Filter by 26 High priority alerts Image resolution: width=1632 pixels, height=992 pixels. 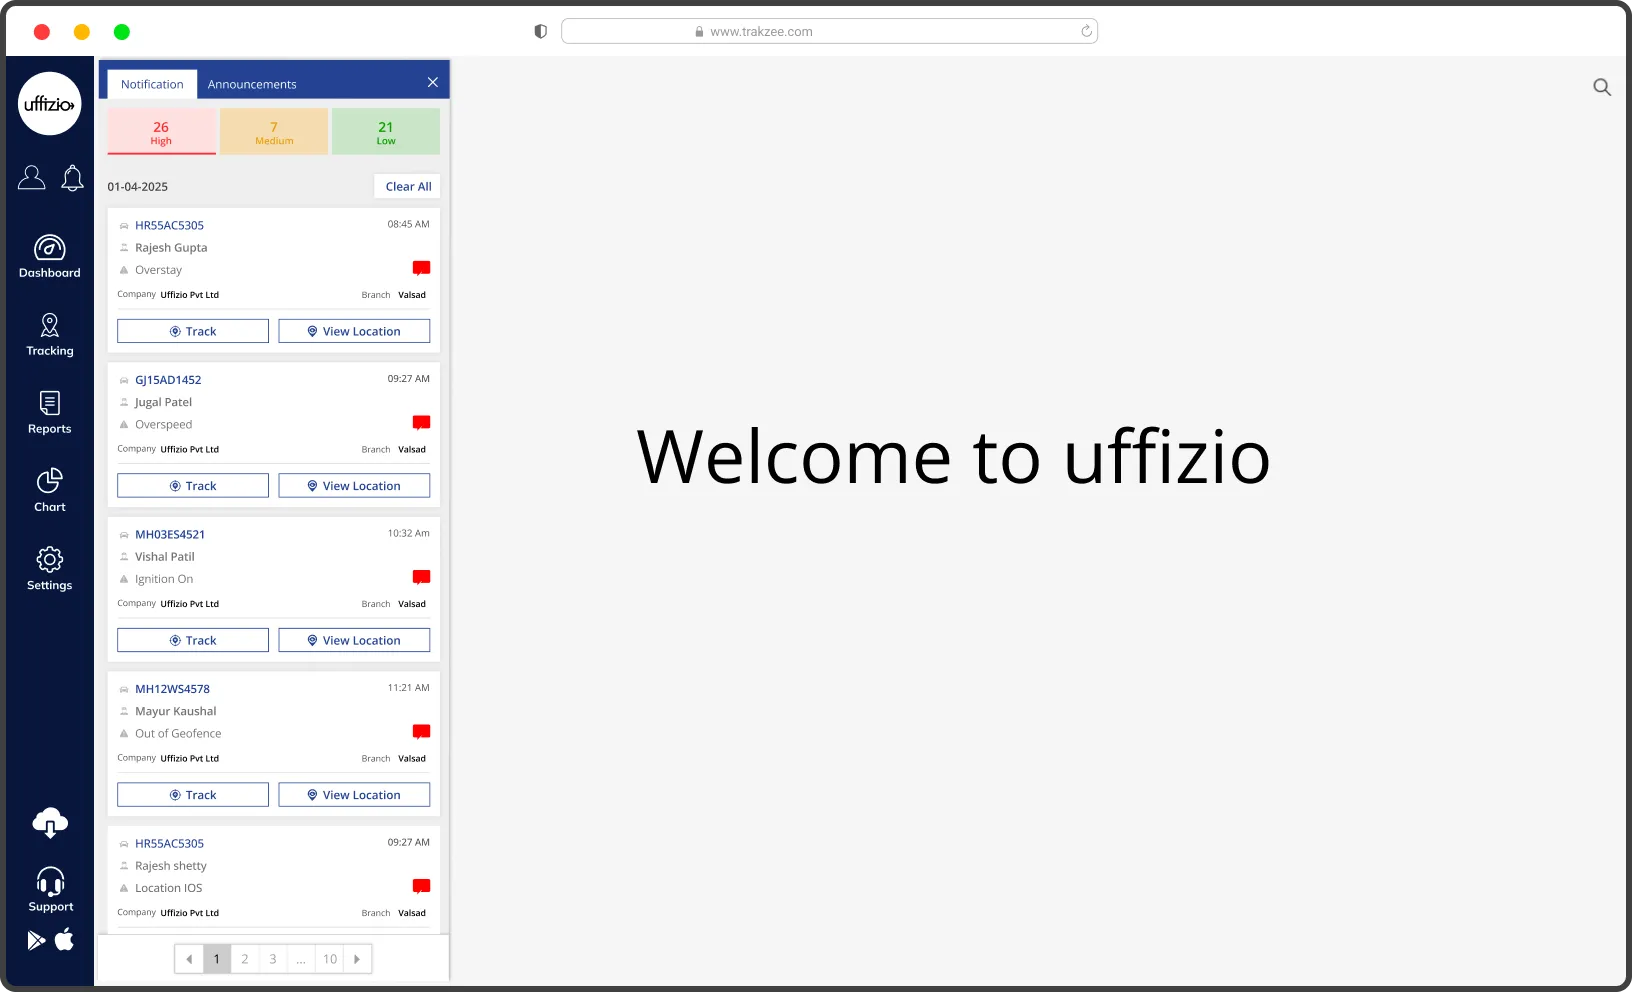click(x=161, y=132)
